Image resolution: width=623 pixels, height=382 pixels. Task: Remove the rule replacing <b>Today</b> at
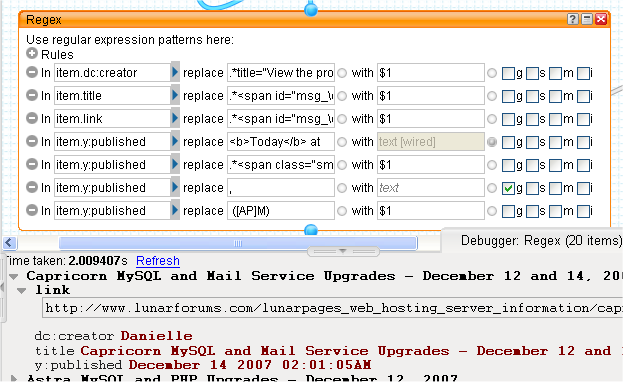click(32, 141)
